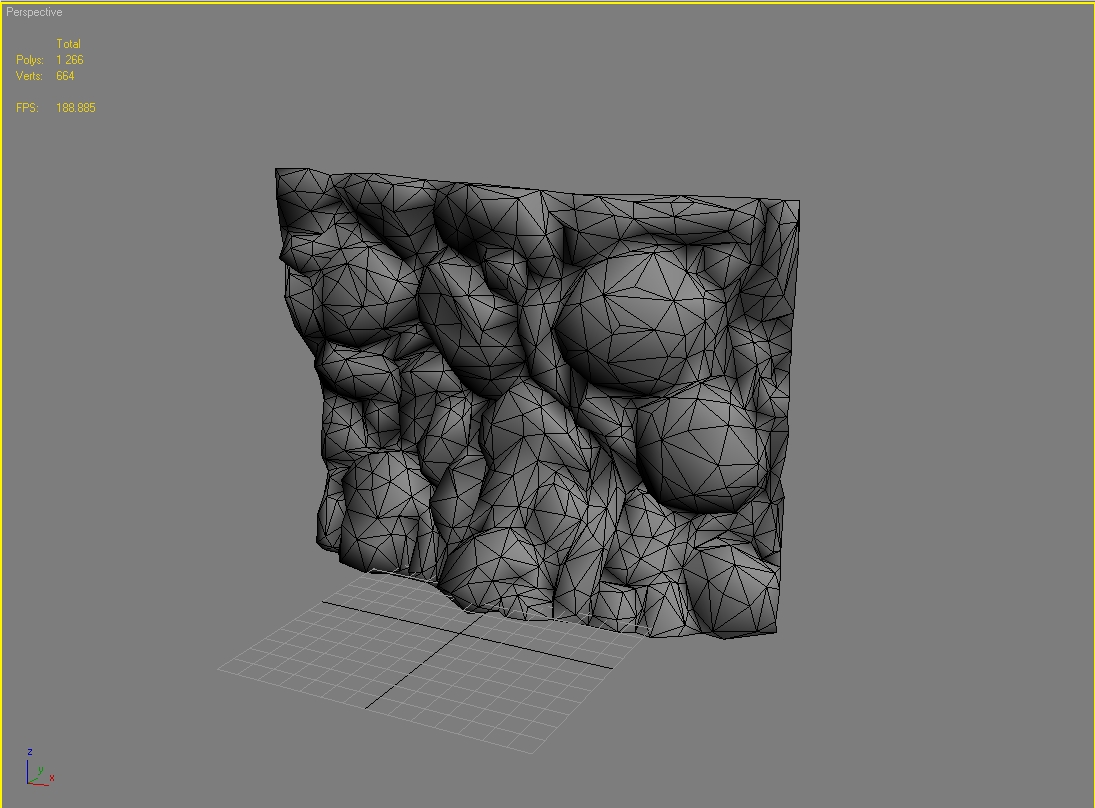Click the Verts count value 664
This screenshot has width=1095, height=808.
65,76
